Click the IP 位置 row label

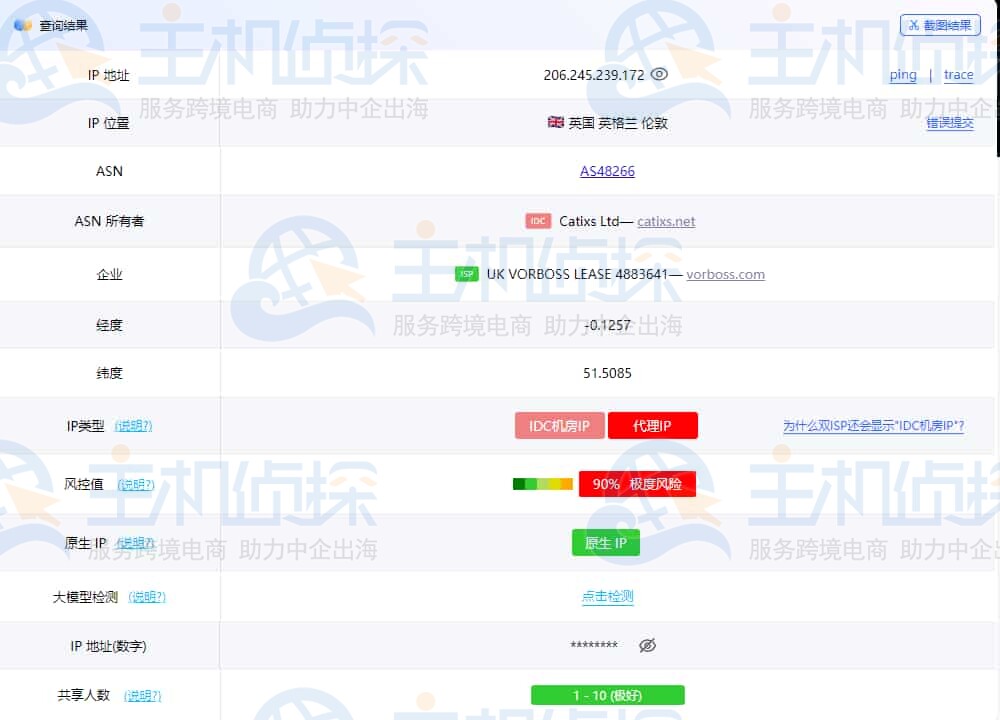108,122
